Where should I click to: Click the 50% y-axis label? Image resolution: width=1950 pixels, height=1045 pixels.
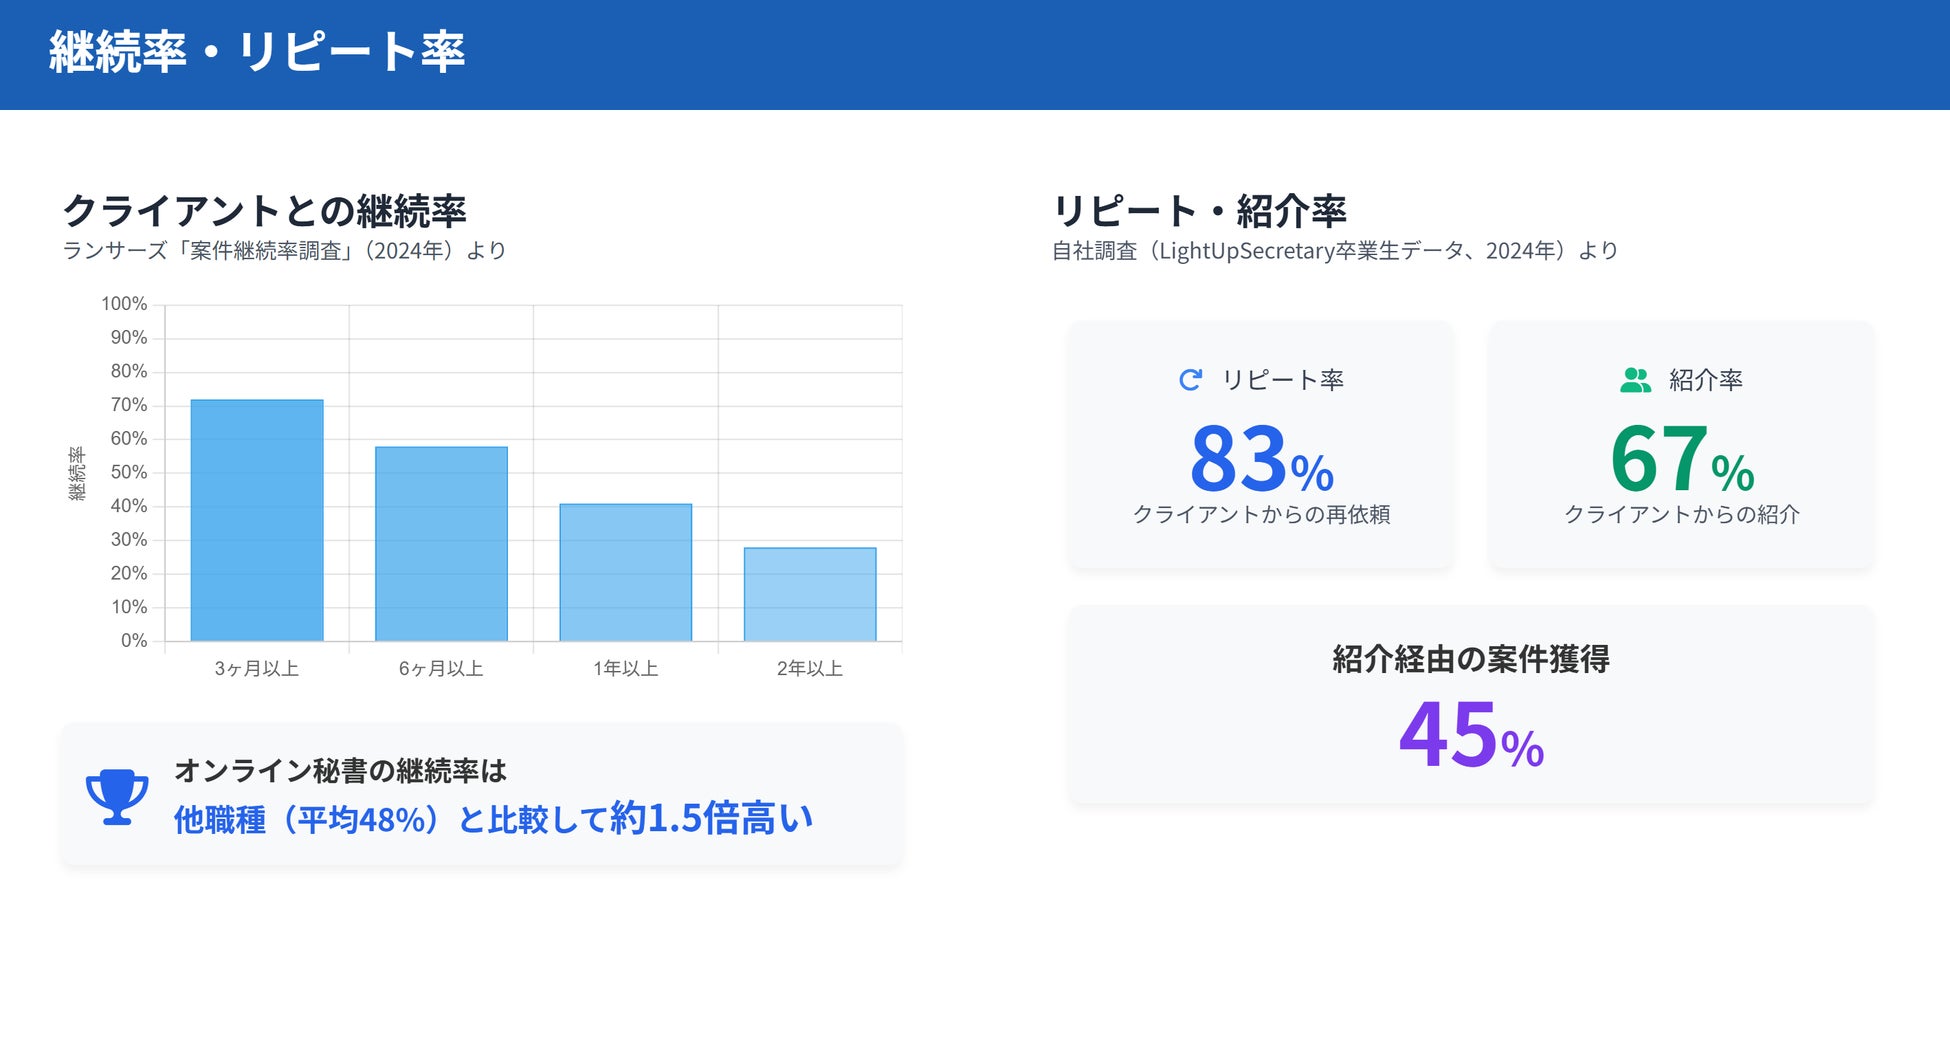(129, 472)
